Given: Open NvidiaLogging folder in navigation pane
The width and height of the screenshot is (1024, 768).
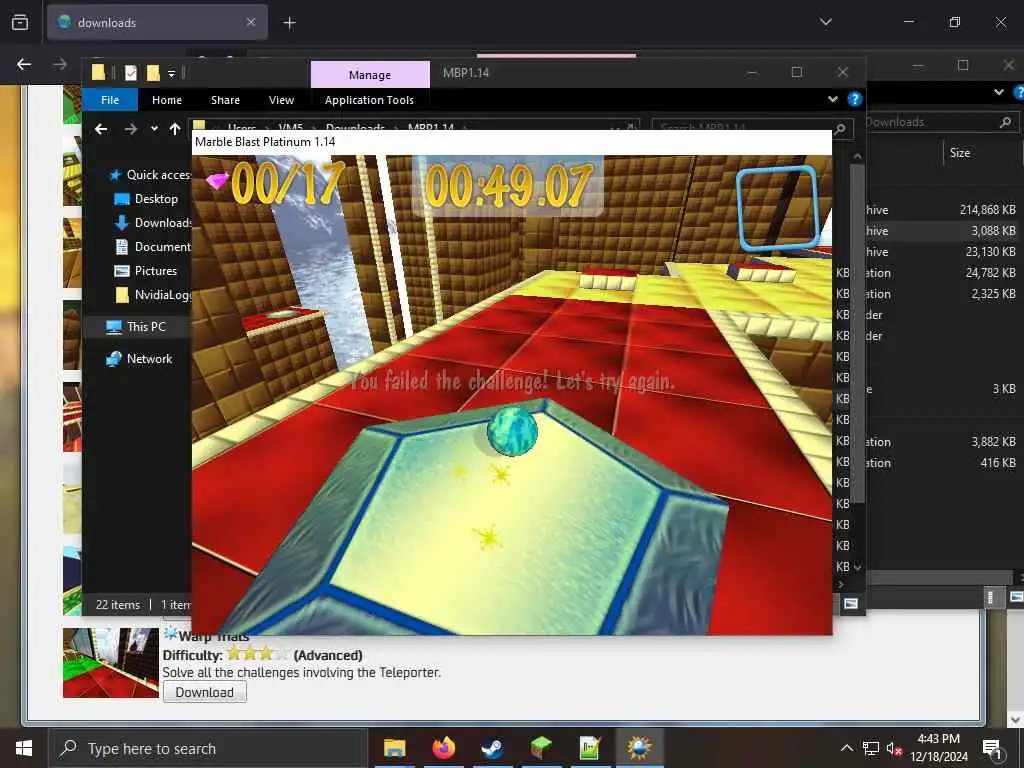Looking at the screenshot, I should click(x=152, y=295).
